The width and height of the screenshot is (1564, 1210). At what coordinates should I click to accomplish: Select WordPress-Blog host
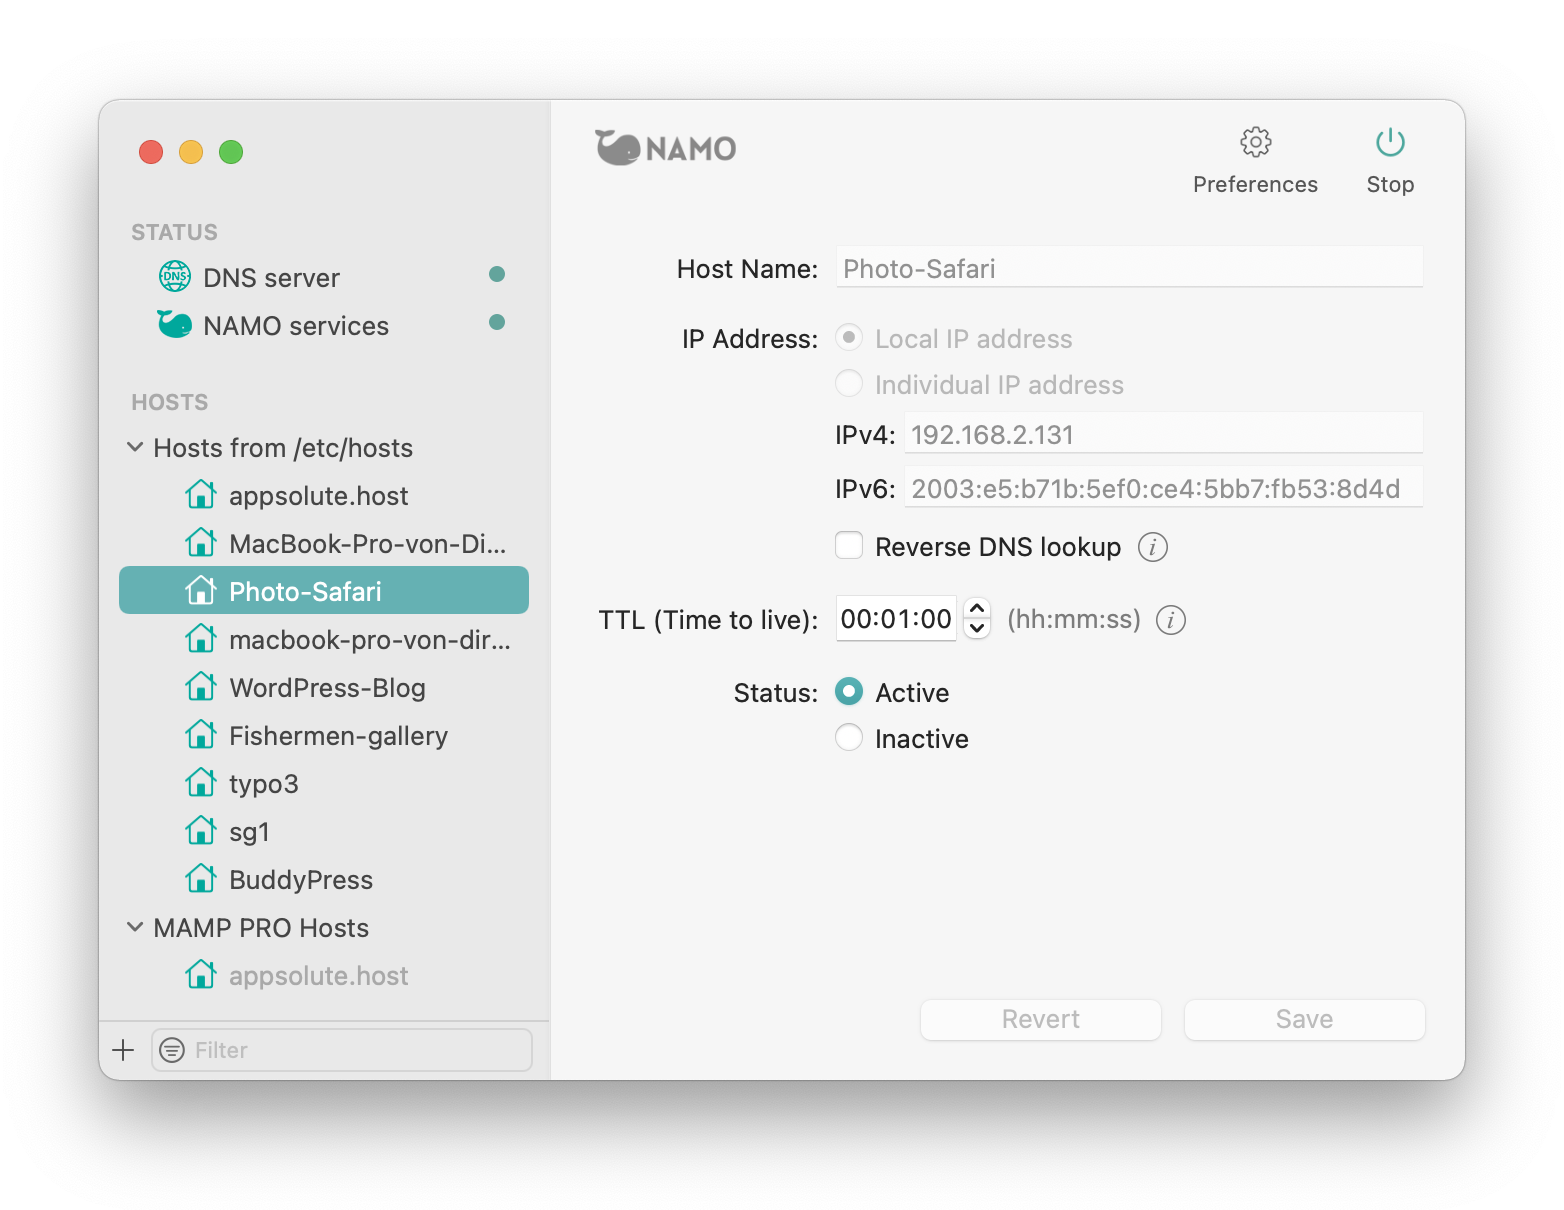coord(324,687)
